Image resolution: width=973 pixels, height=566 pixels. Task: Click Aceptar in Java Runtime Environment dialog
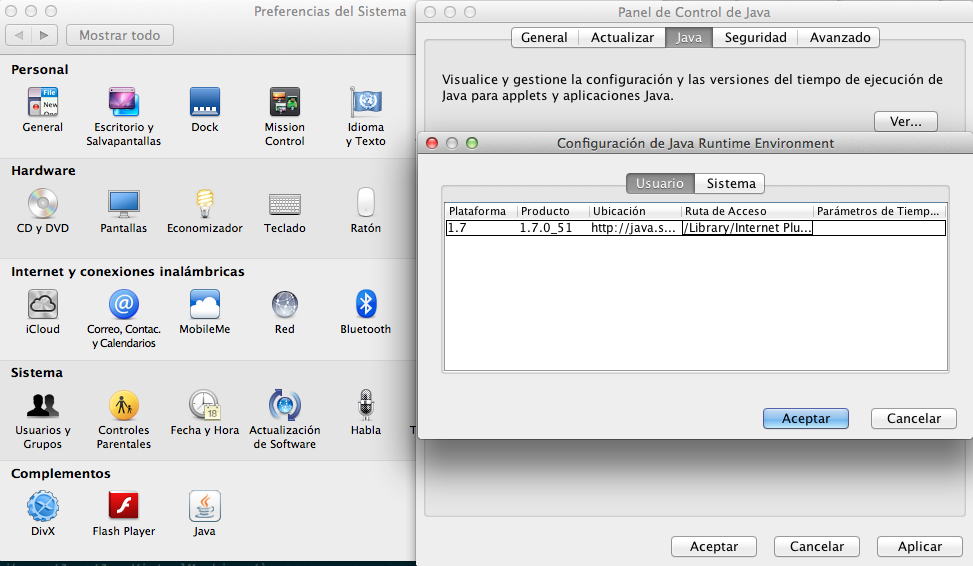(805, 418)
